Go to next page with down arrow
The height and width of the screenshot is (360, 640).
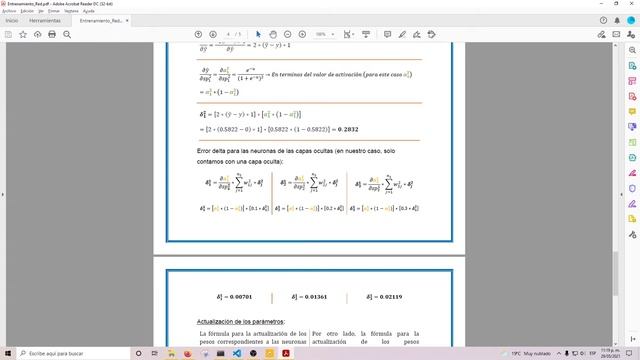click(213, 34)
